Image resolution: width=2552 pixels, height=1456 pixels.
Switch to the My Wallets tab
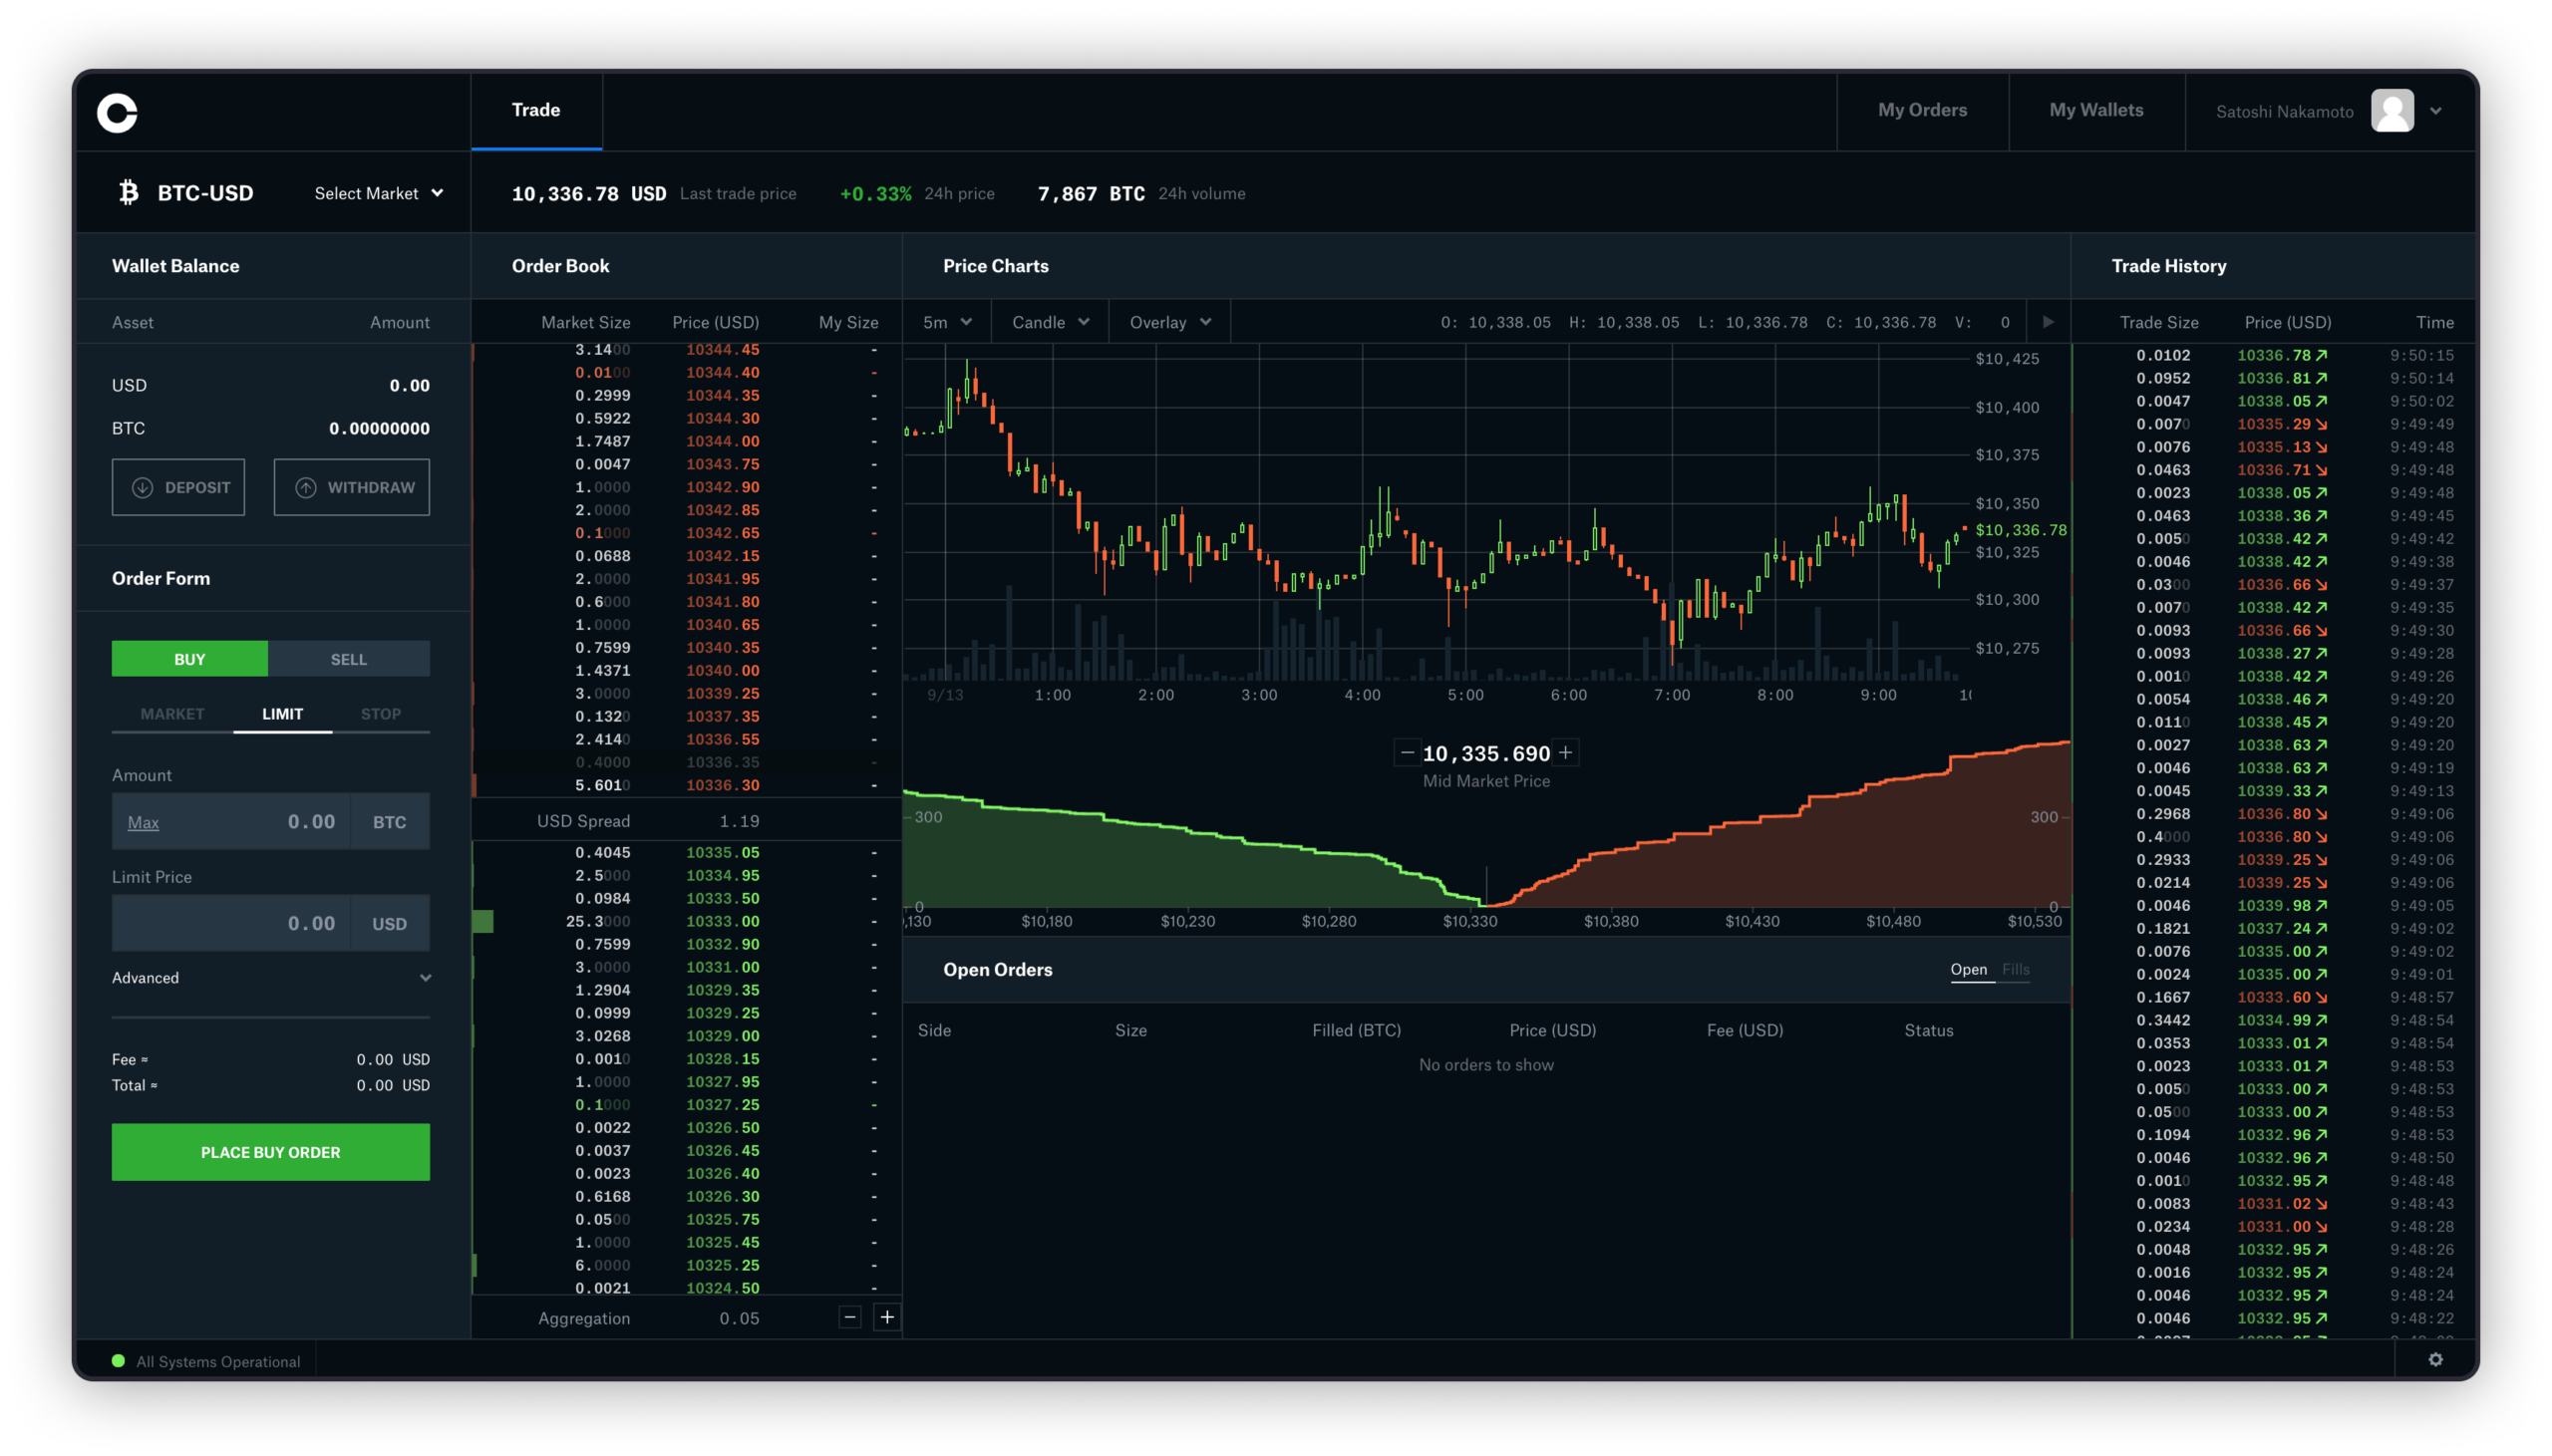(x=2096, y=111)
